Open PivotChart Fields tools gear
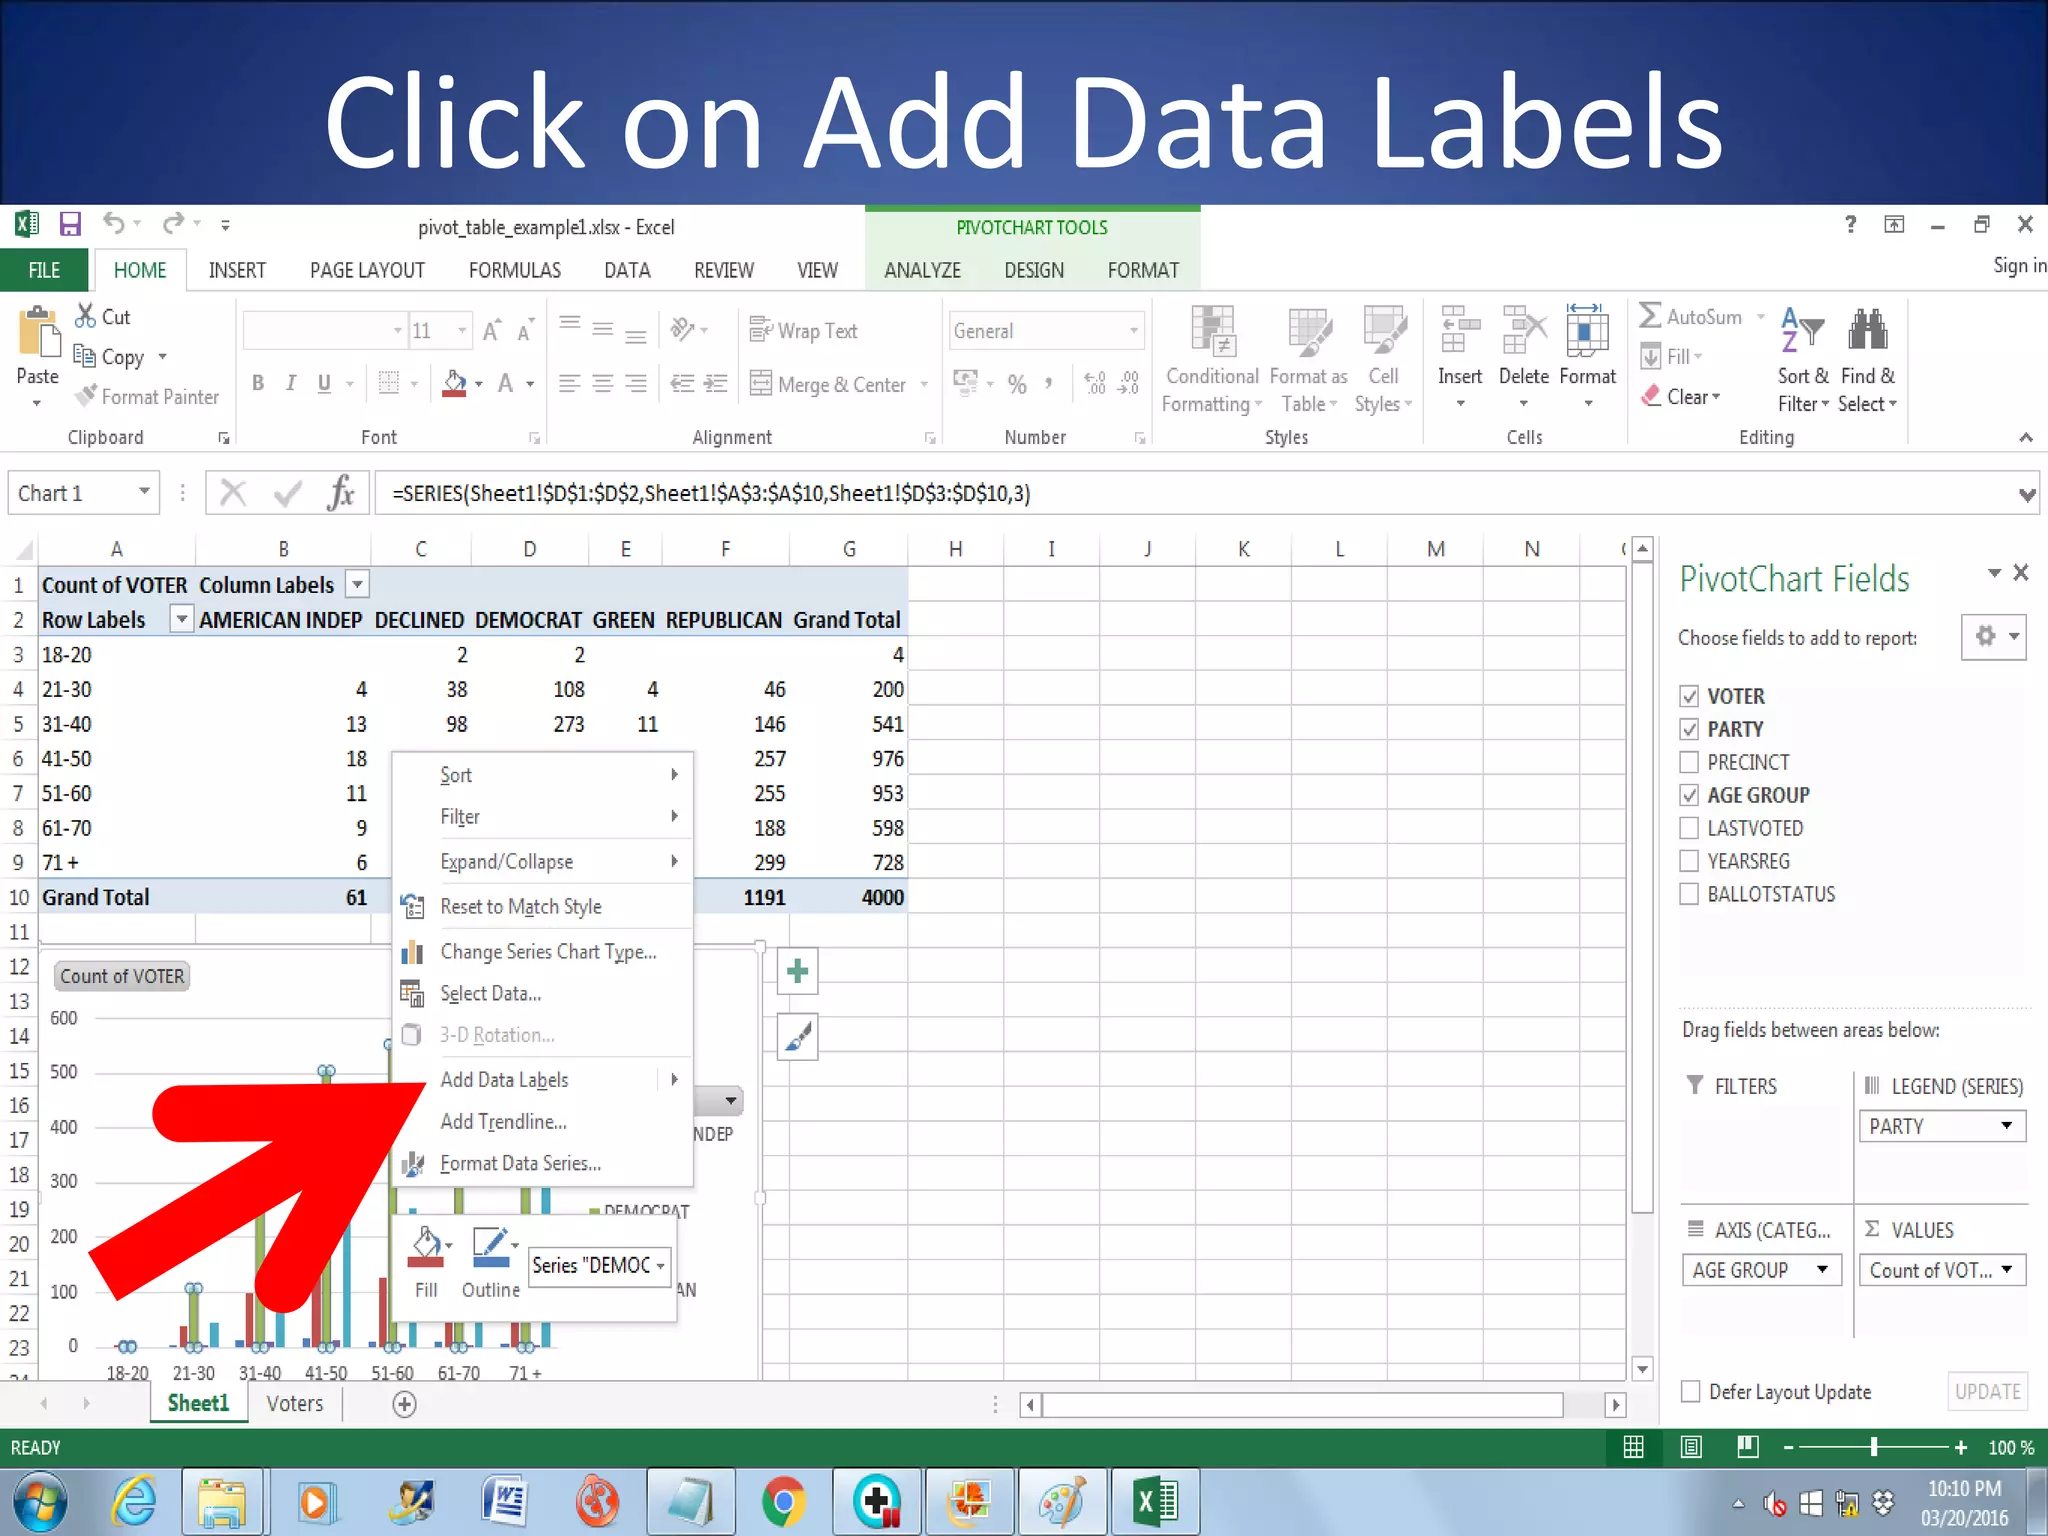 (x=1994, y=636)
